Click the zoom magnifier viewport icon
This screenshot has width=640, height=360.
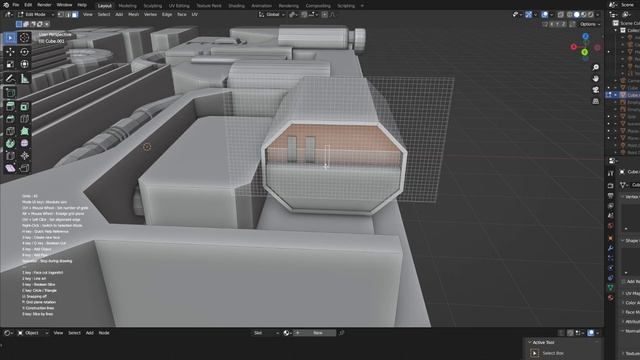[596, 67]
